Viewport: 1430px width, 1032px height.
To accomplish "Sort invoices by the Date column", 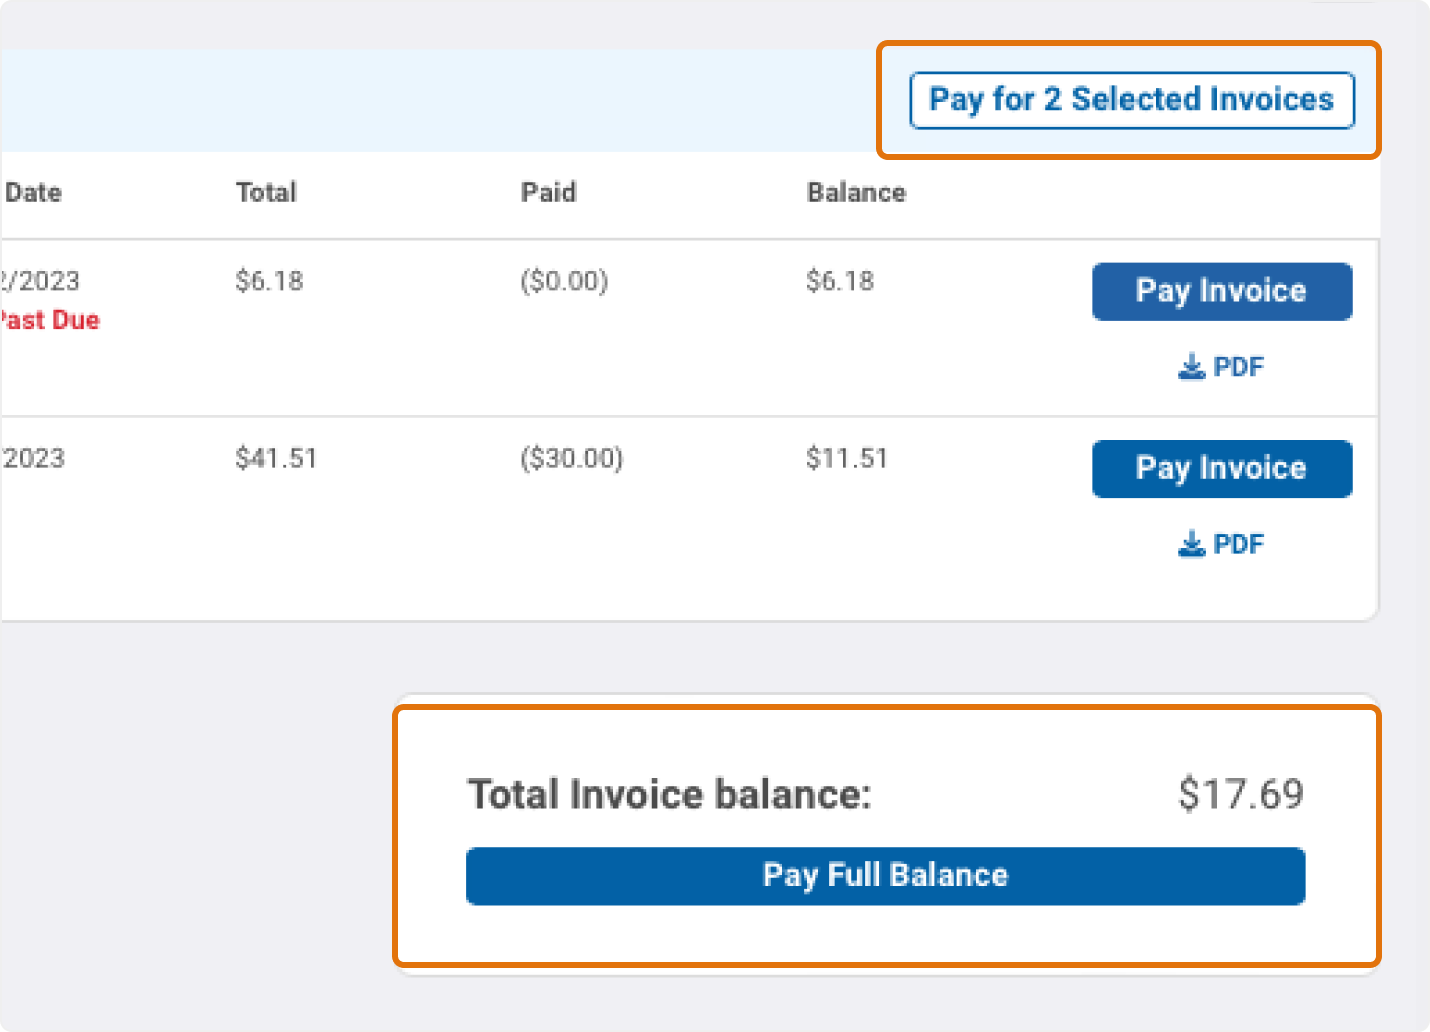I will click(33, 192).
